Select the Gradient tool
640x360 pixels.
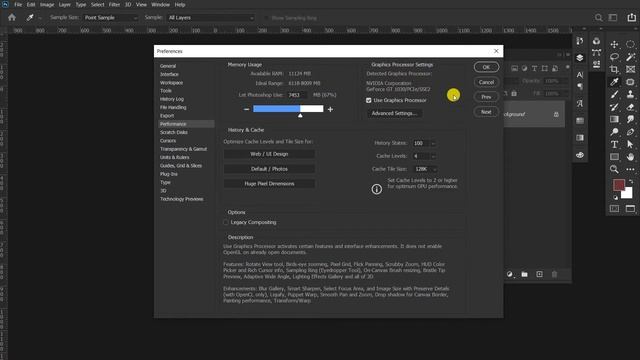point(614,119)
